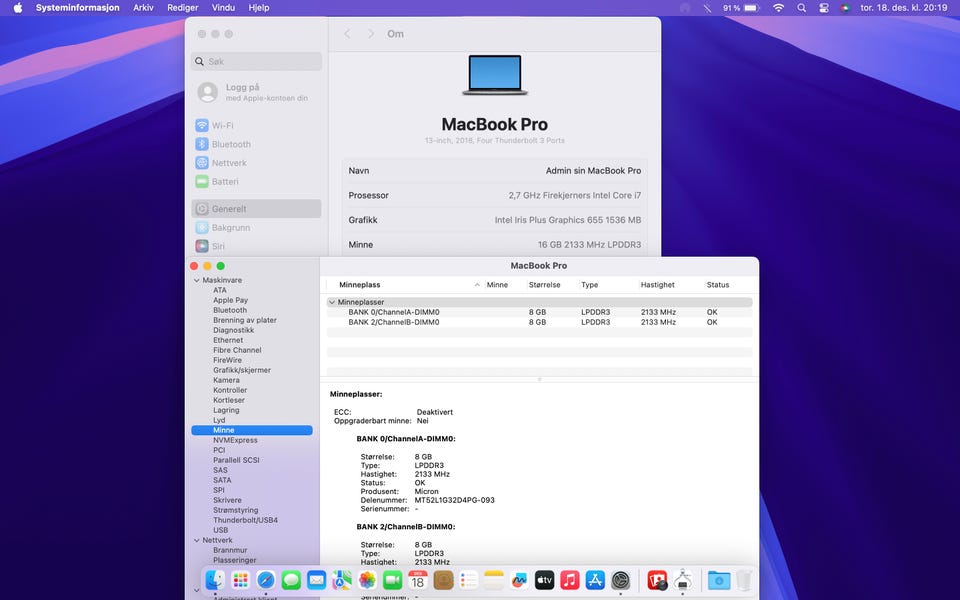This screenshot has width=960, height=600.
Task: Select Strømstyring in the hardware tree
Action: click(236, 511)
